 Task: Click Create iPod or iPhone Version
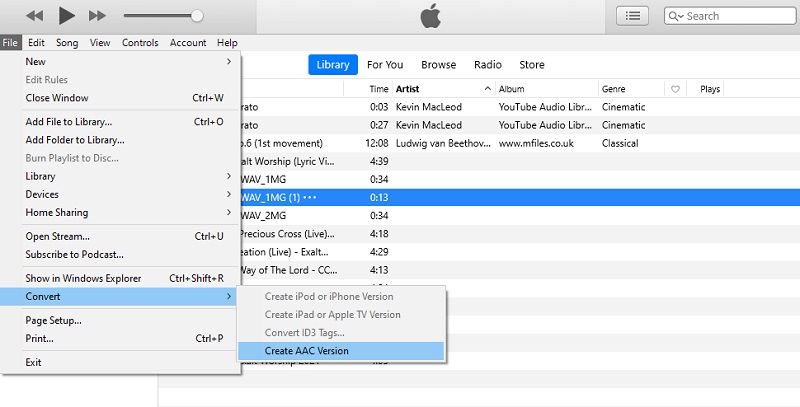coord(341,296)
